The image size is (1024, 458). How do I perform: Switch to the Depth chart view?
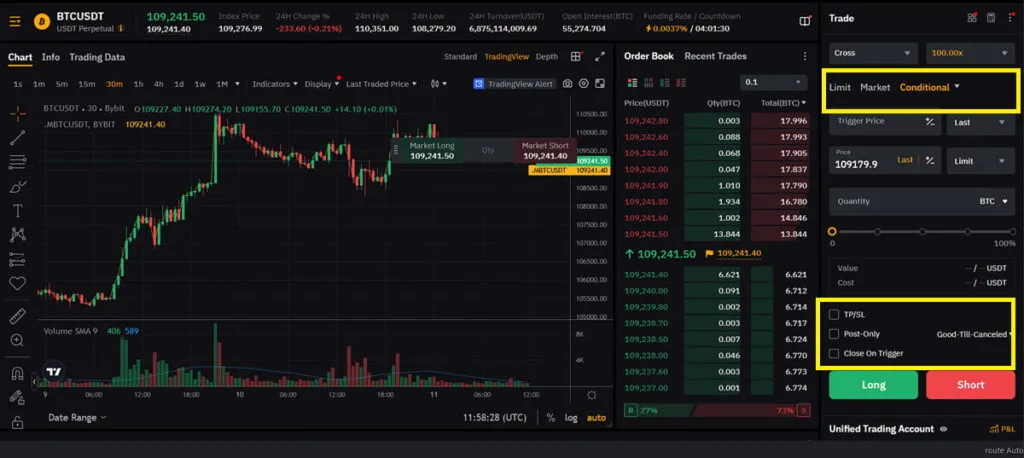tap(547, 57)
